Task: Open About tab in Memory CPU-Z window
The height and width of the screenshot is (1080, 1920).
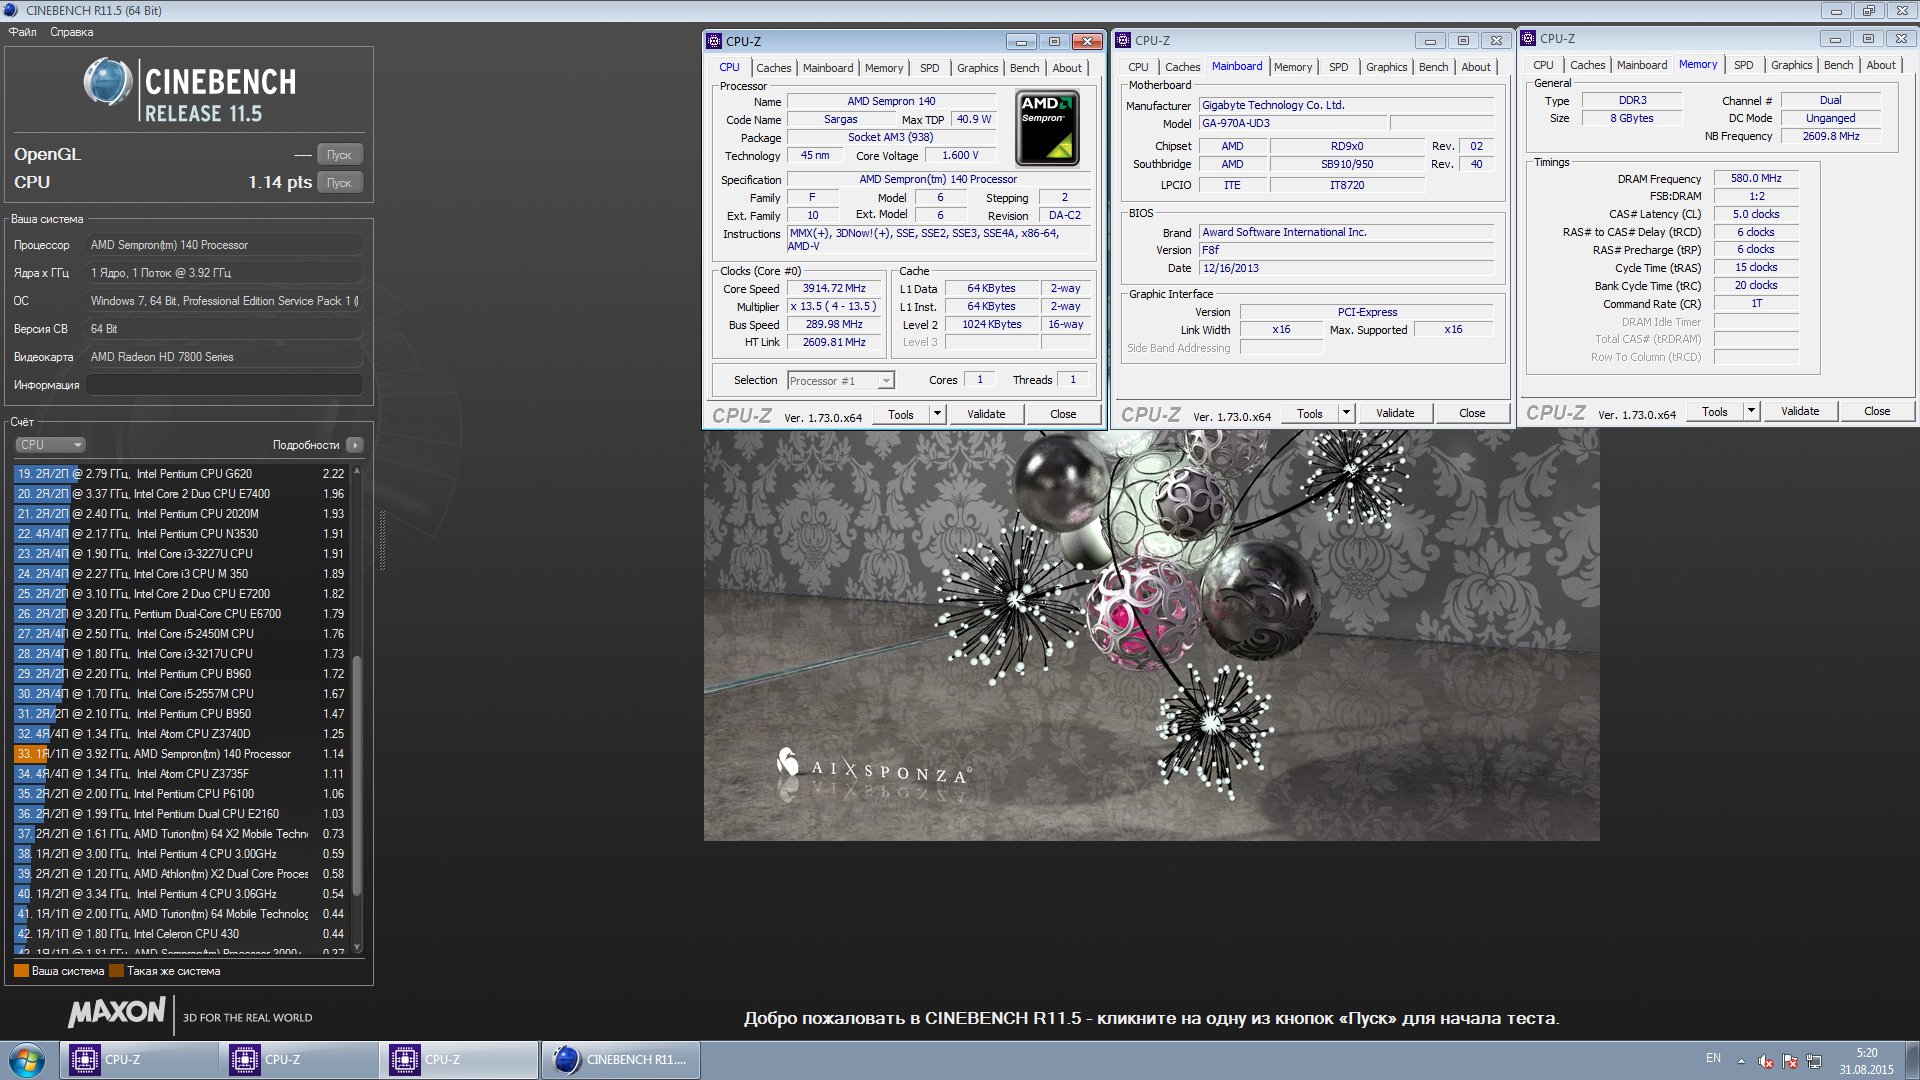Action: 1881,65
